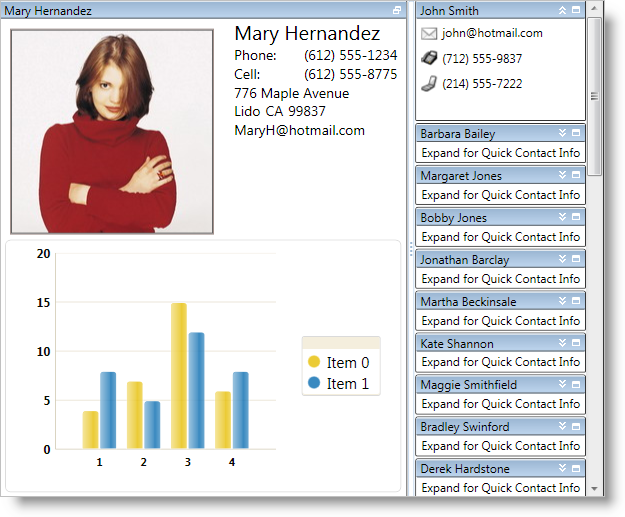The image size is (625, 517).
Task: Restore the Mary Hernandez pane using the title bar icon
Action: [x=397, y=10]
